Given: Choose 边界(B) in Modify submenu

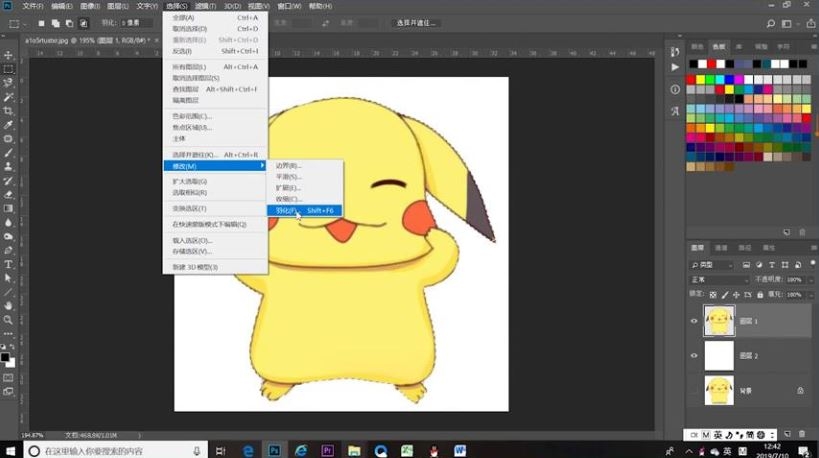Looking at the screenshot, I should (x=305, y=166).
